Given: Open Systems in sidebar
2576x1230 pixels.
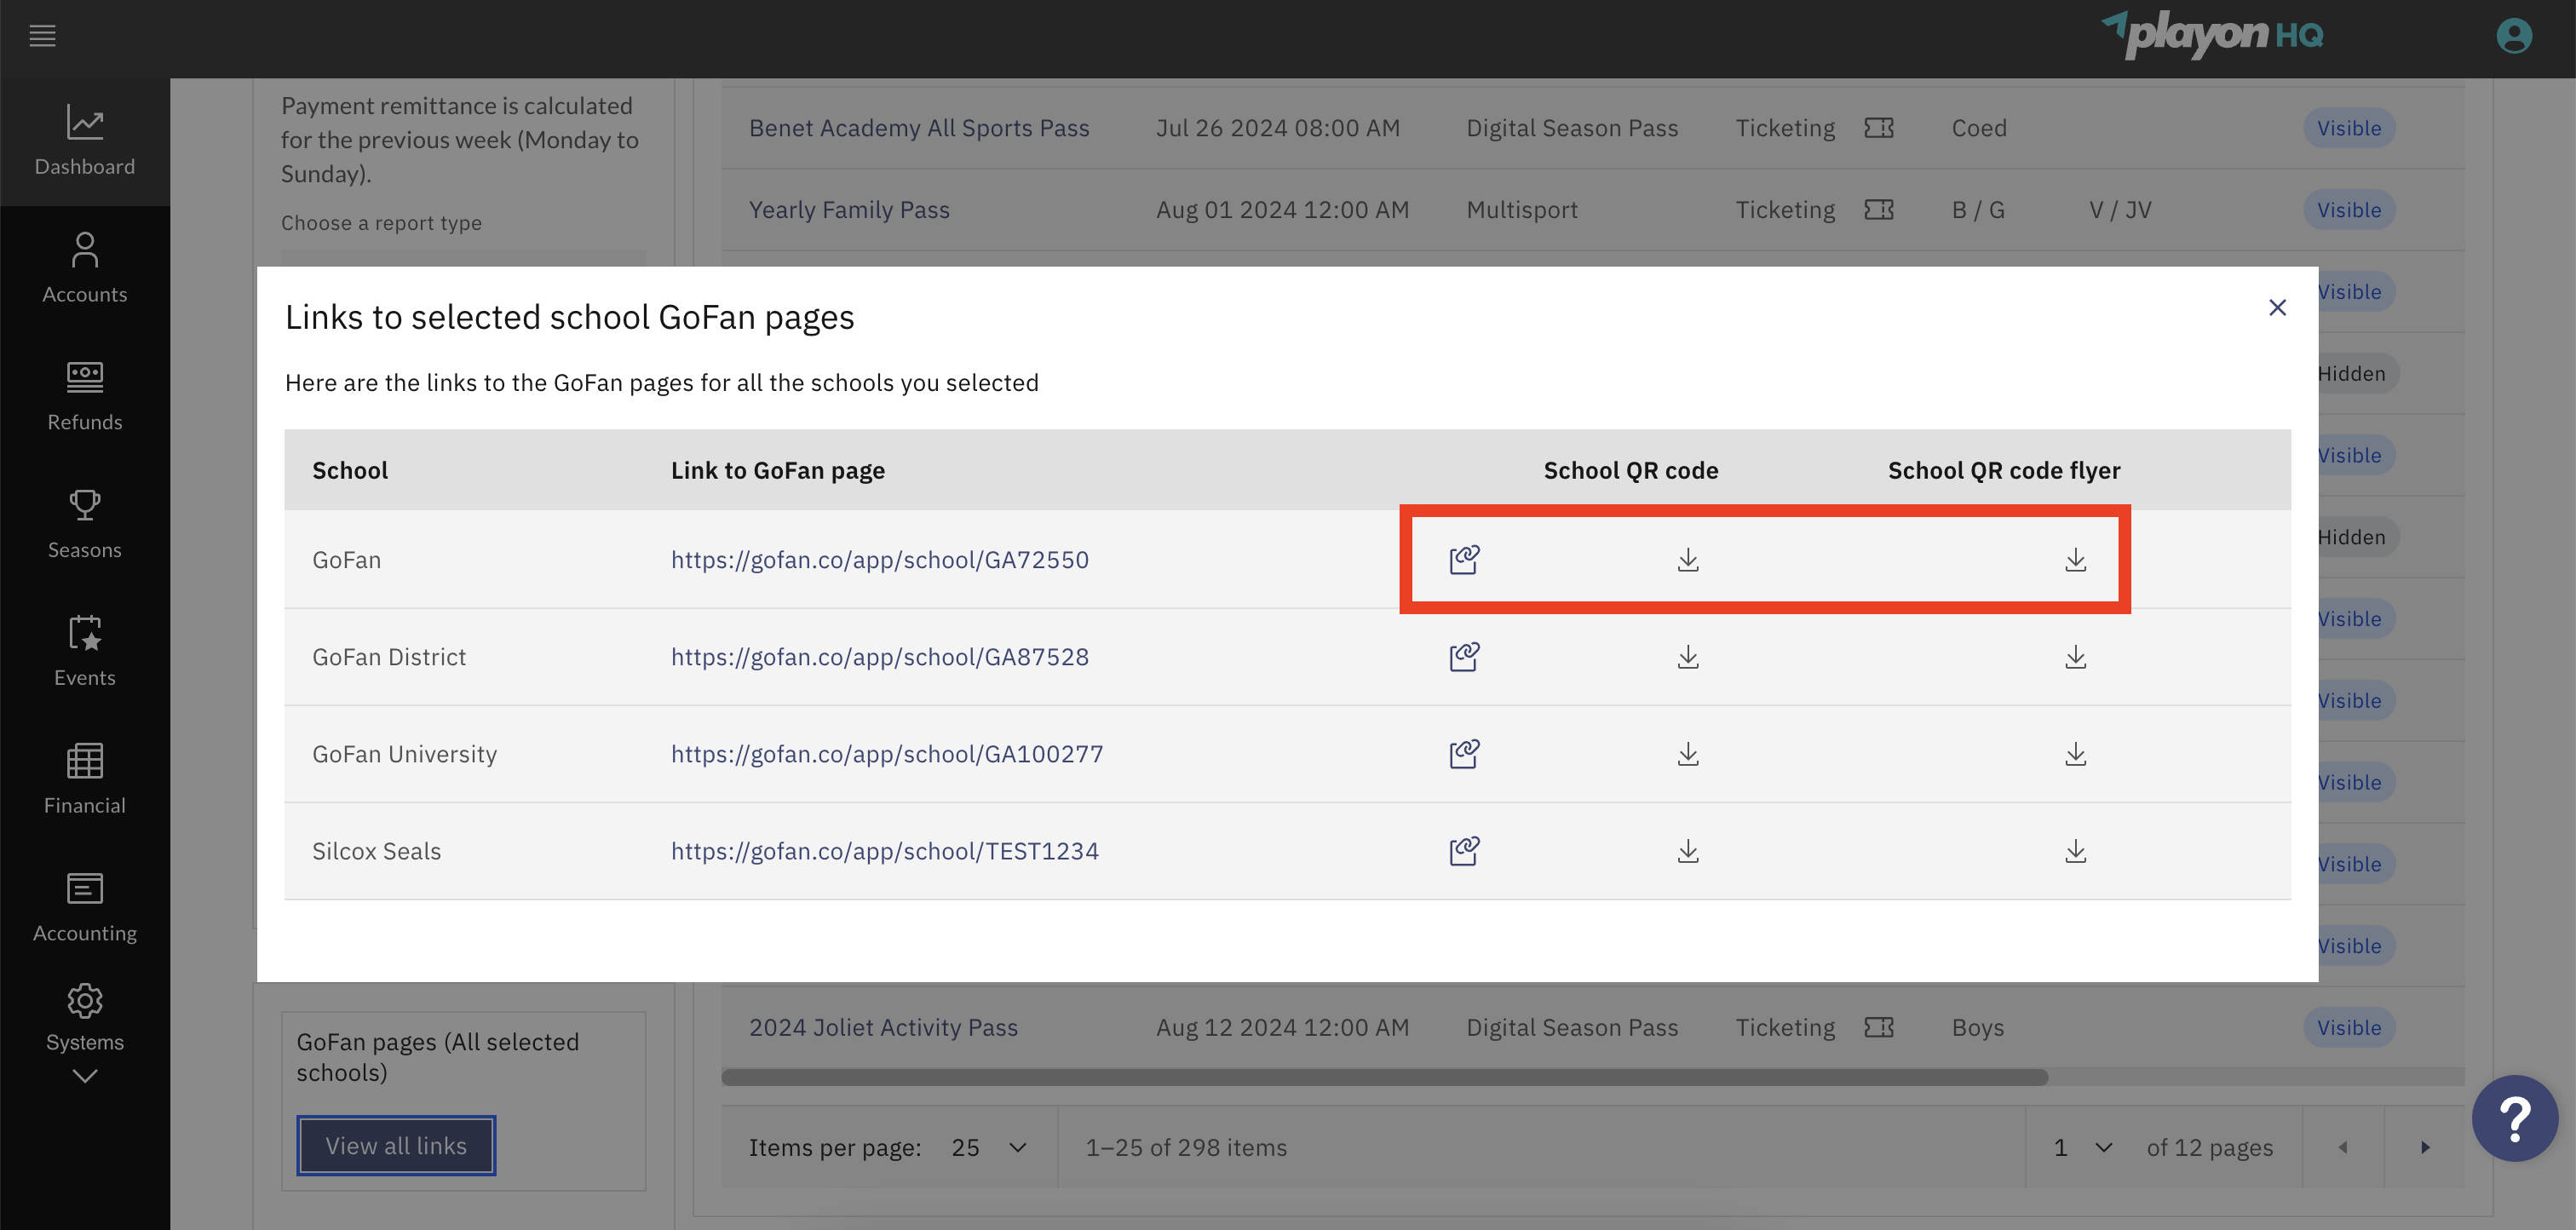Looking at the screenshot, I should [x=85, y=1018].
